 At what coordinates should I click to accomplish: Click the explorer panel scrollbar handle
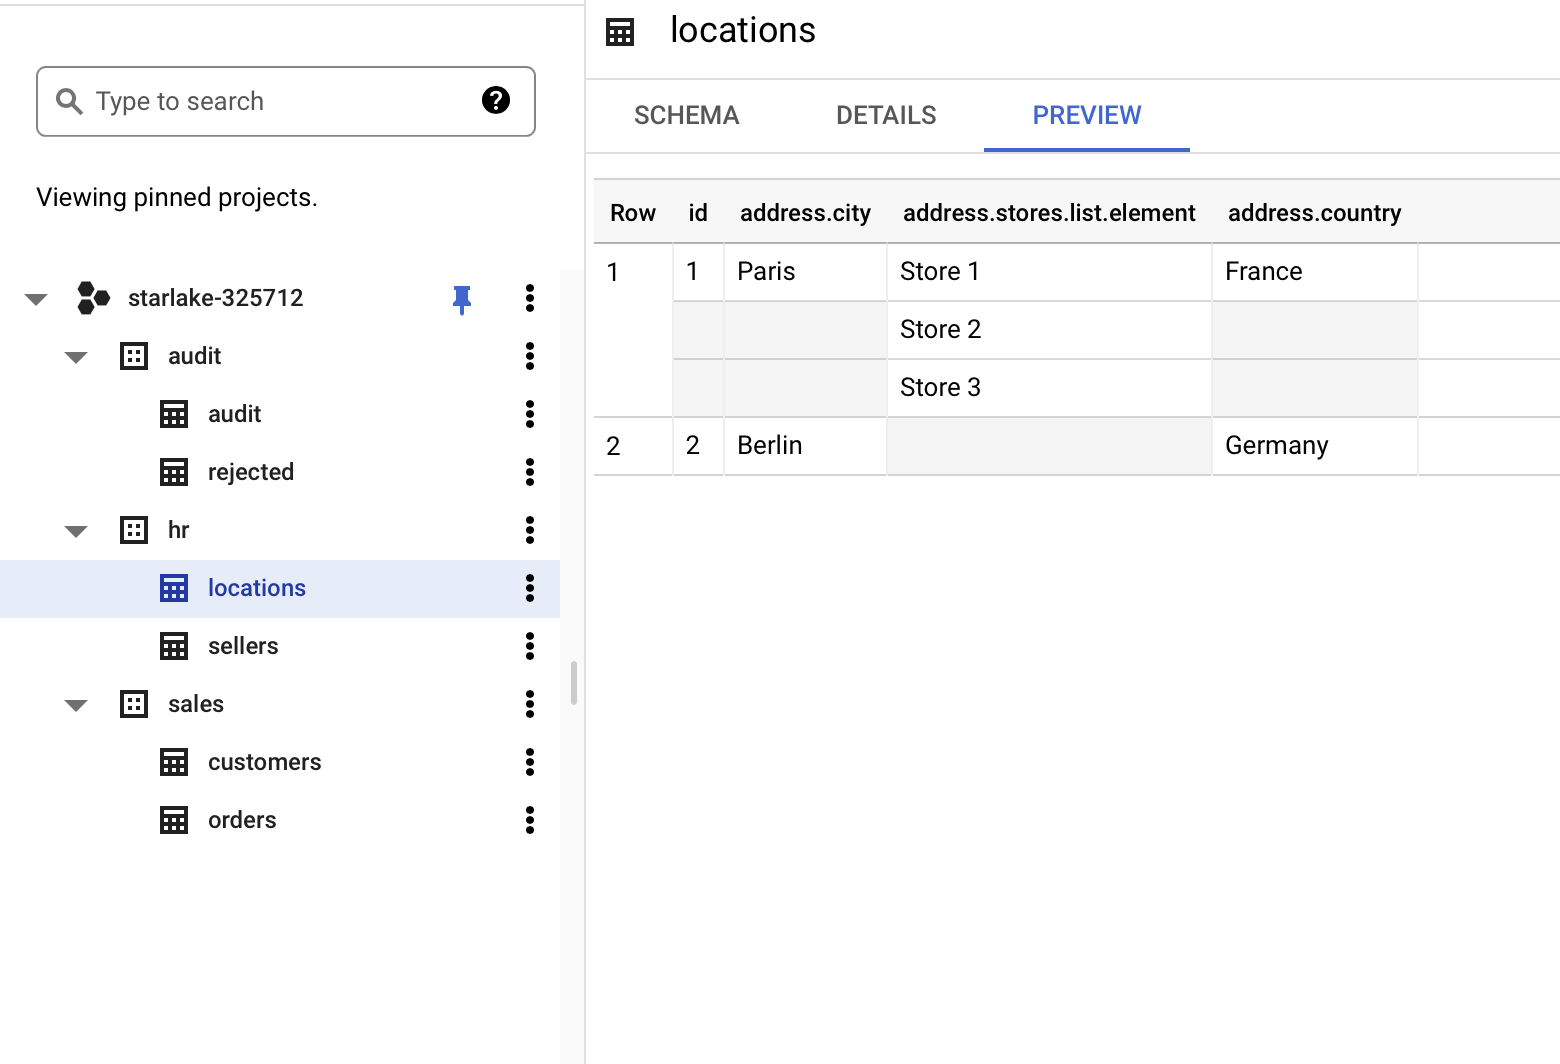click(x=574, y=683)
